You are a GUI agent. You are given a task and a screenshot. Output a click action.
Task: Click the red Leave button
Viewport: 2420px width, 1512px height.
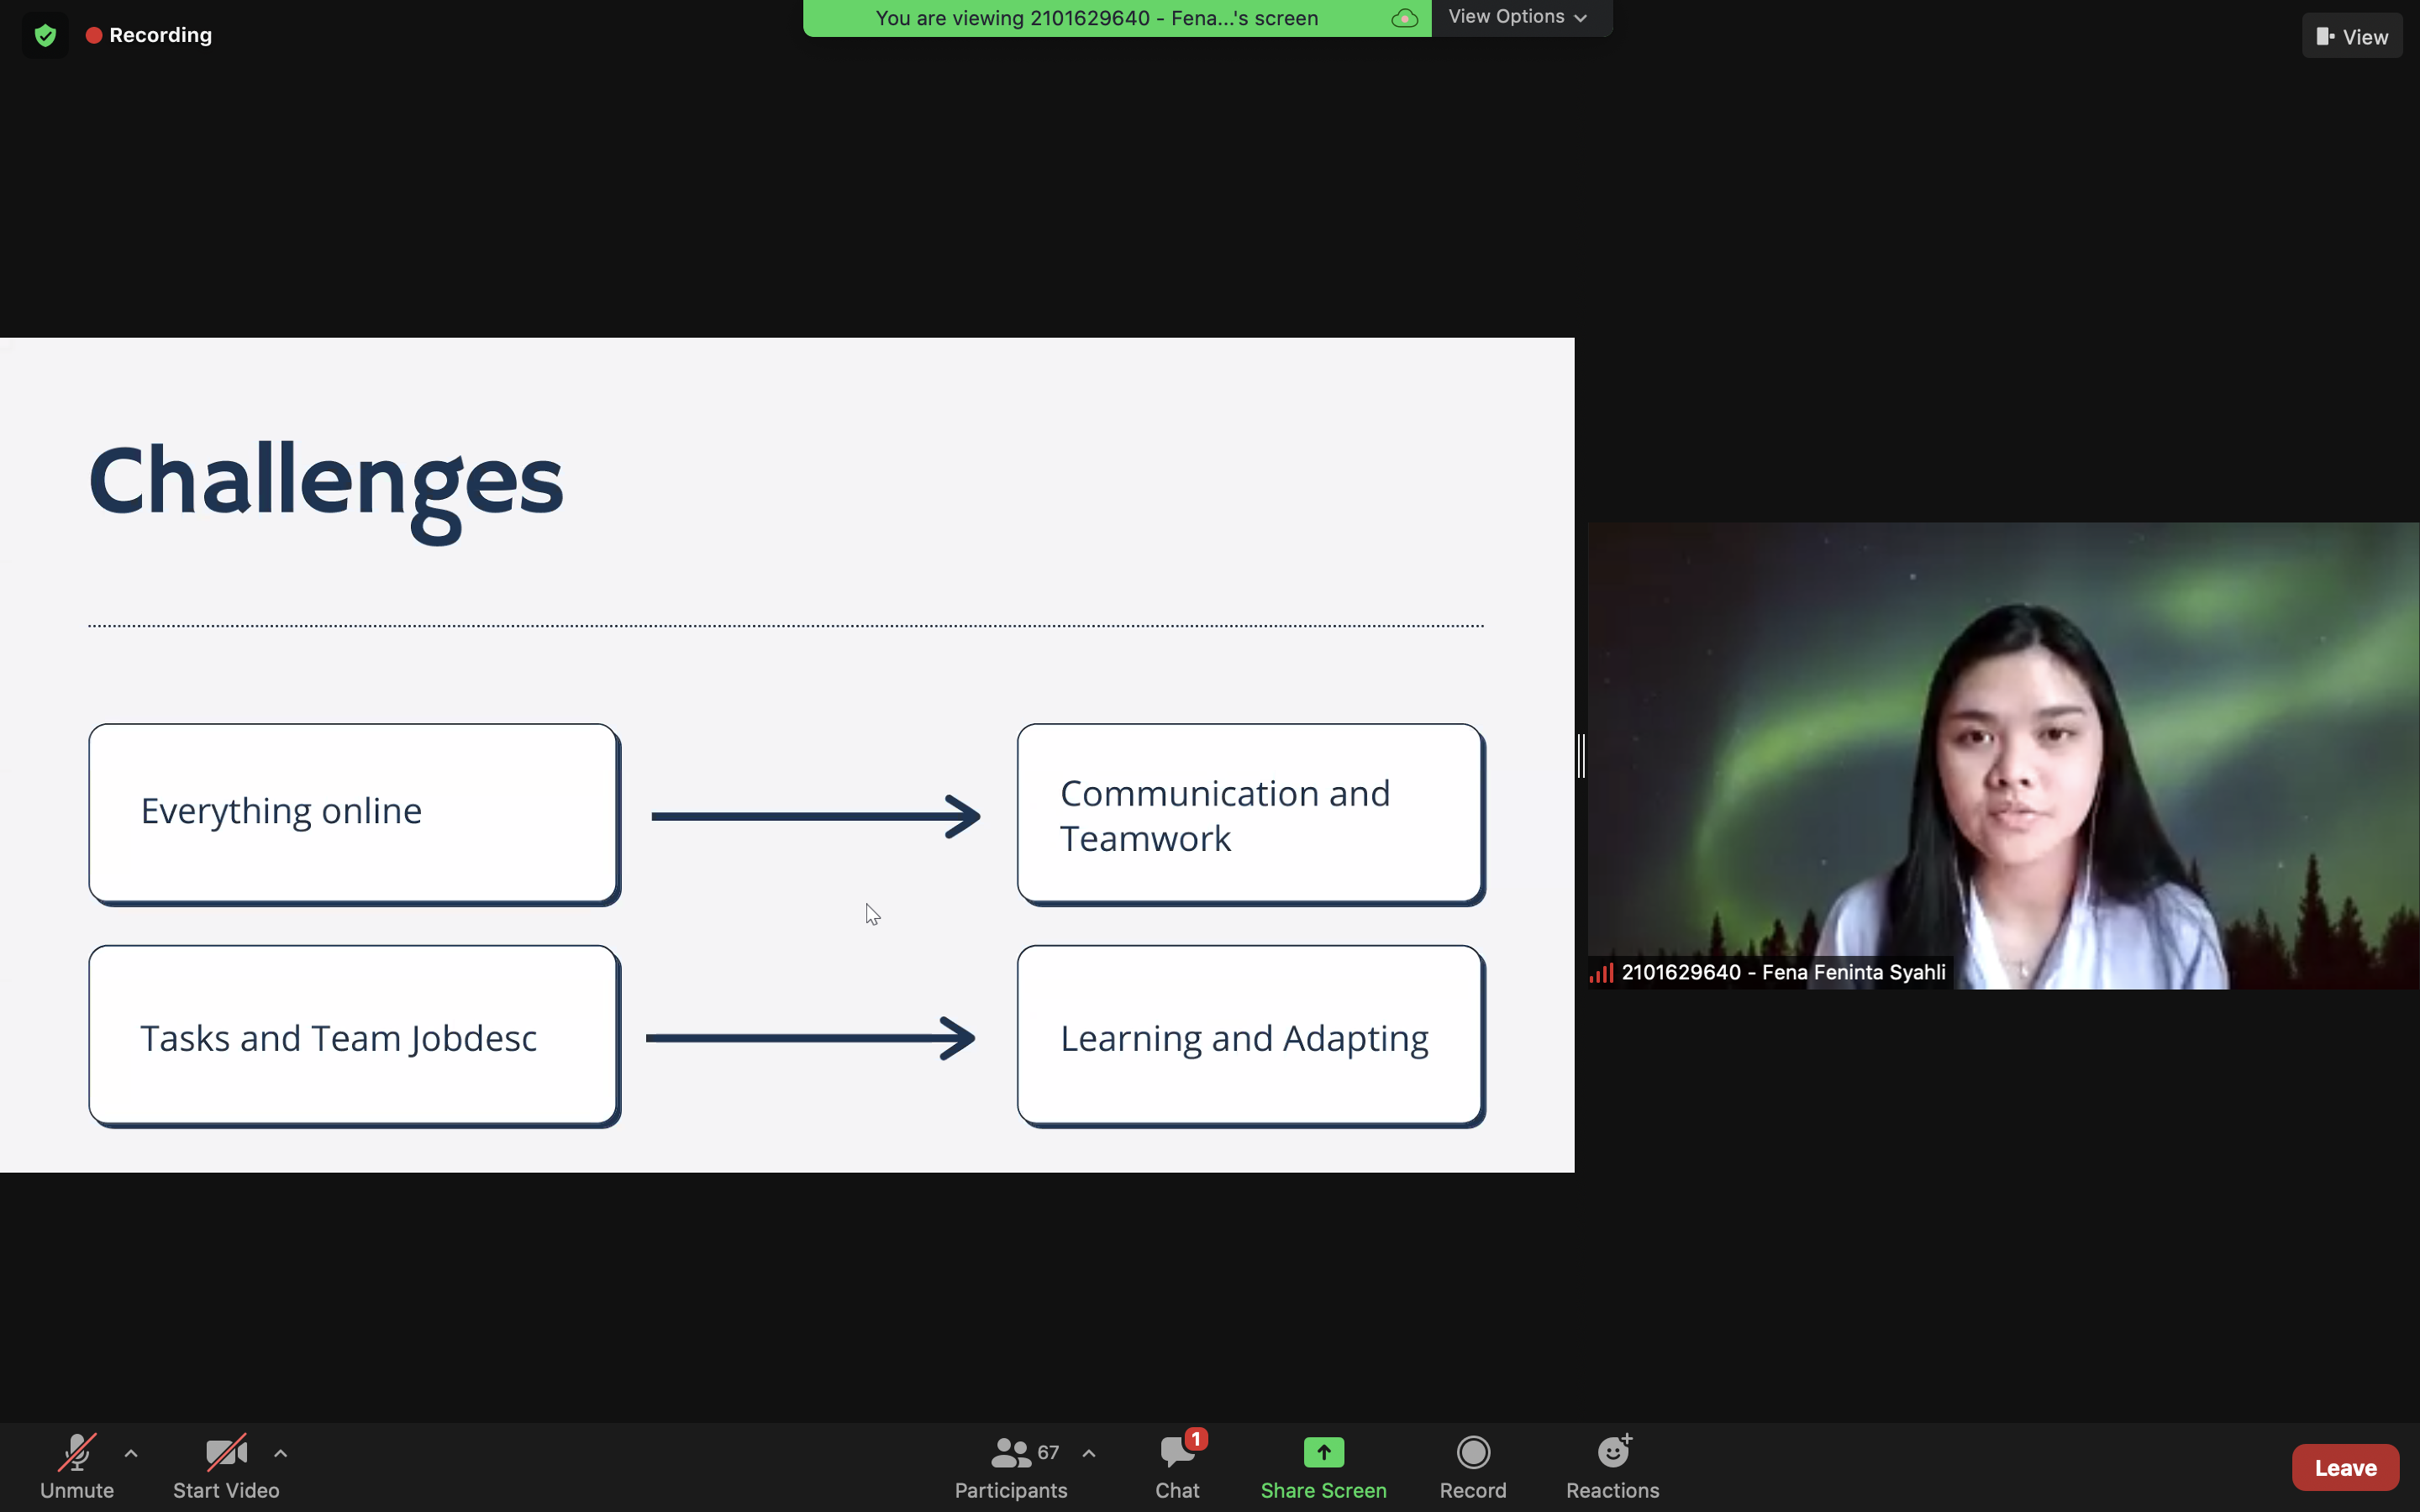[x=2344, y=1467]
